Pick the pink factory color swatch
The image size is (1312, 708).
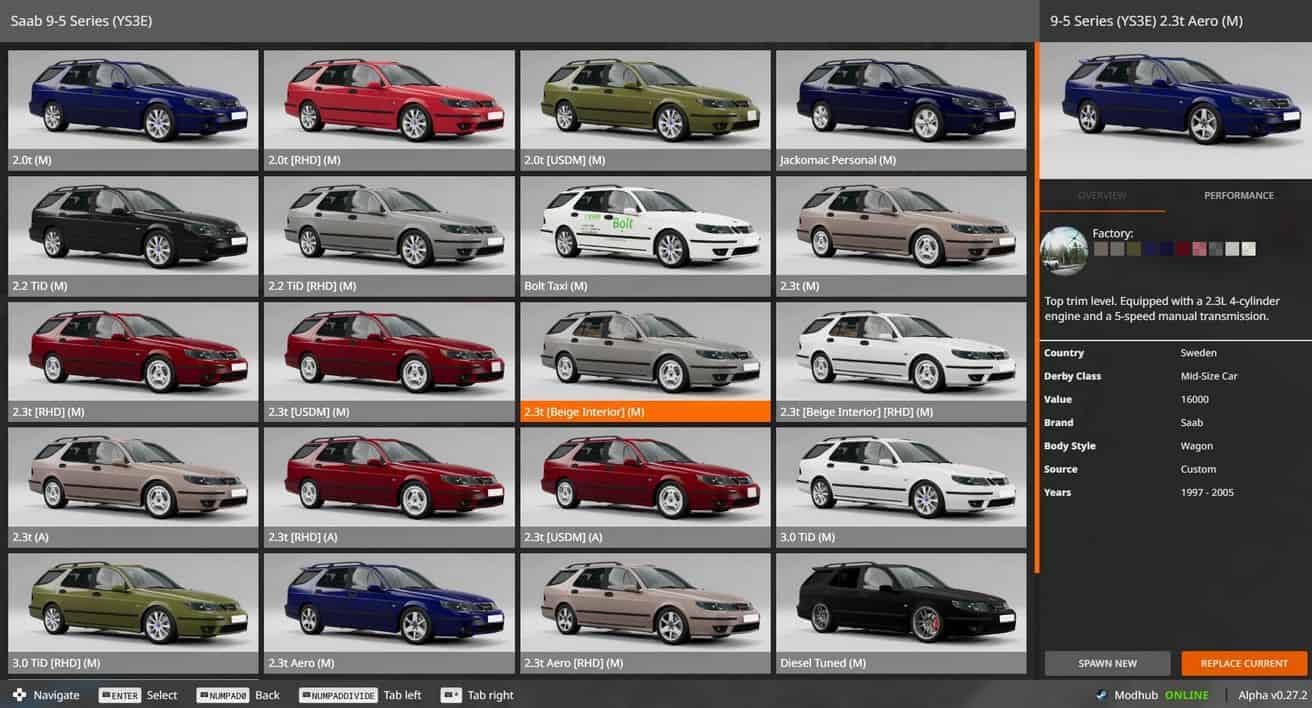tap(1199, 249)
